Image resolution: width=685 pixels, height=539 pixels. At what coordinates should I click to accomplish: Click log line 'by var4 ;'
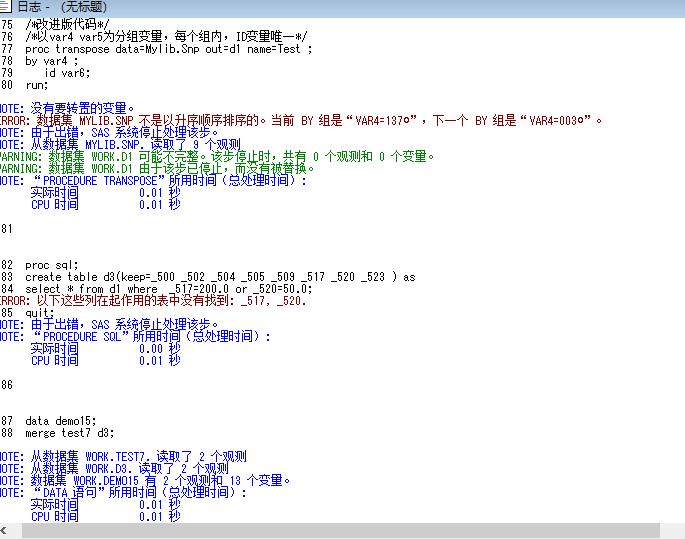tap(52, 61)
